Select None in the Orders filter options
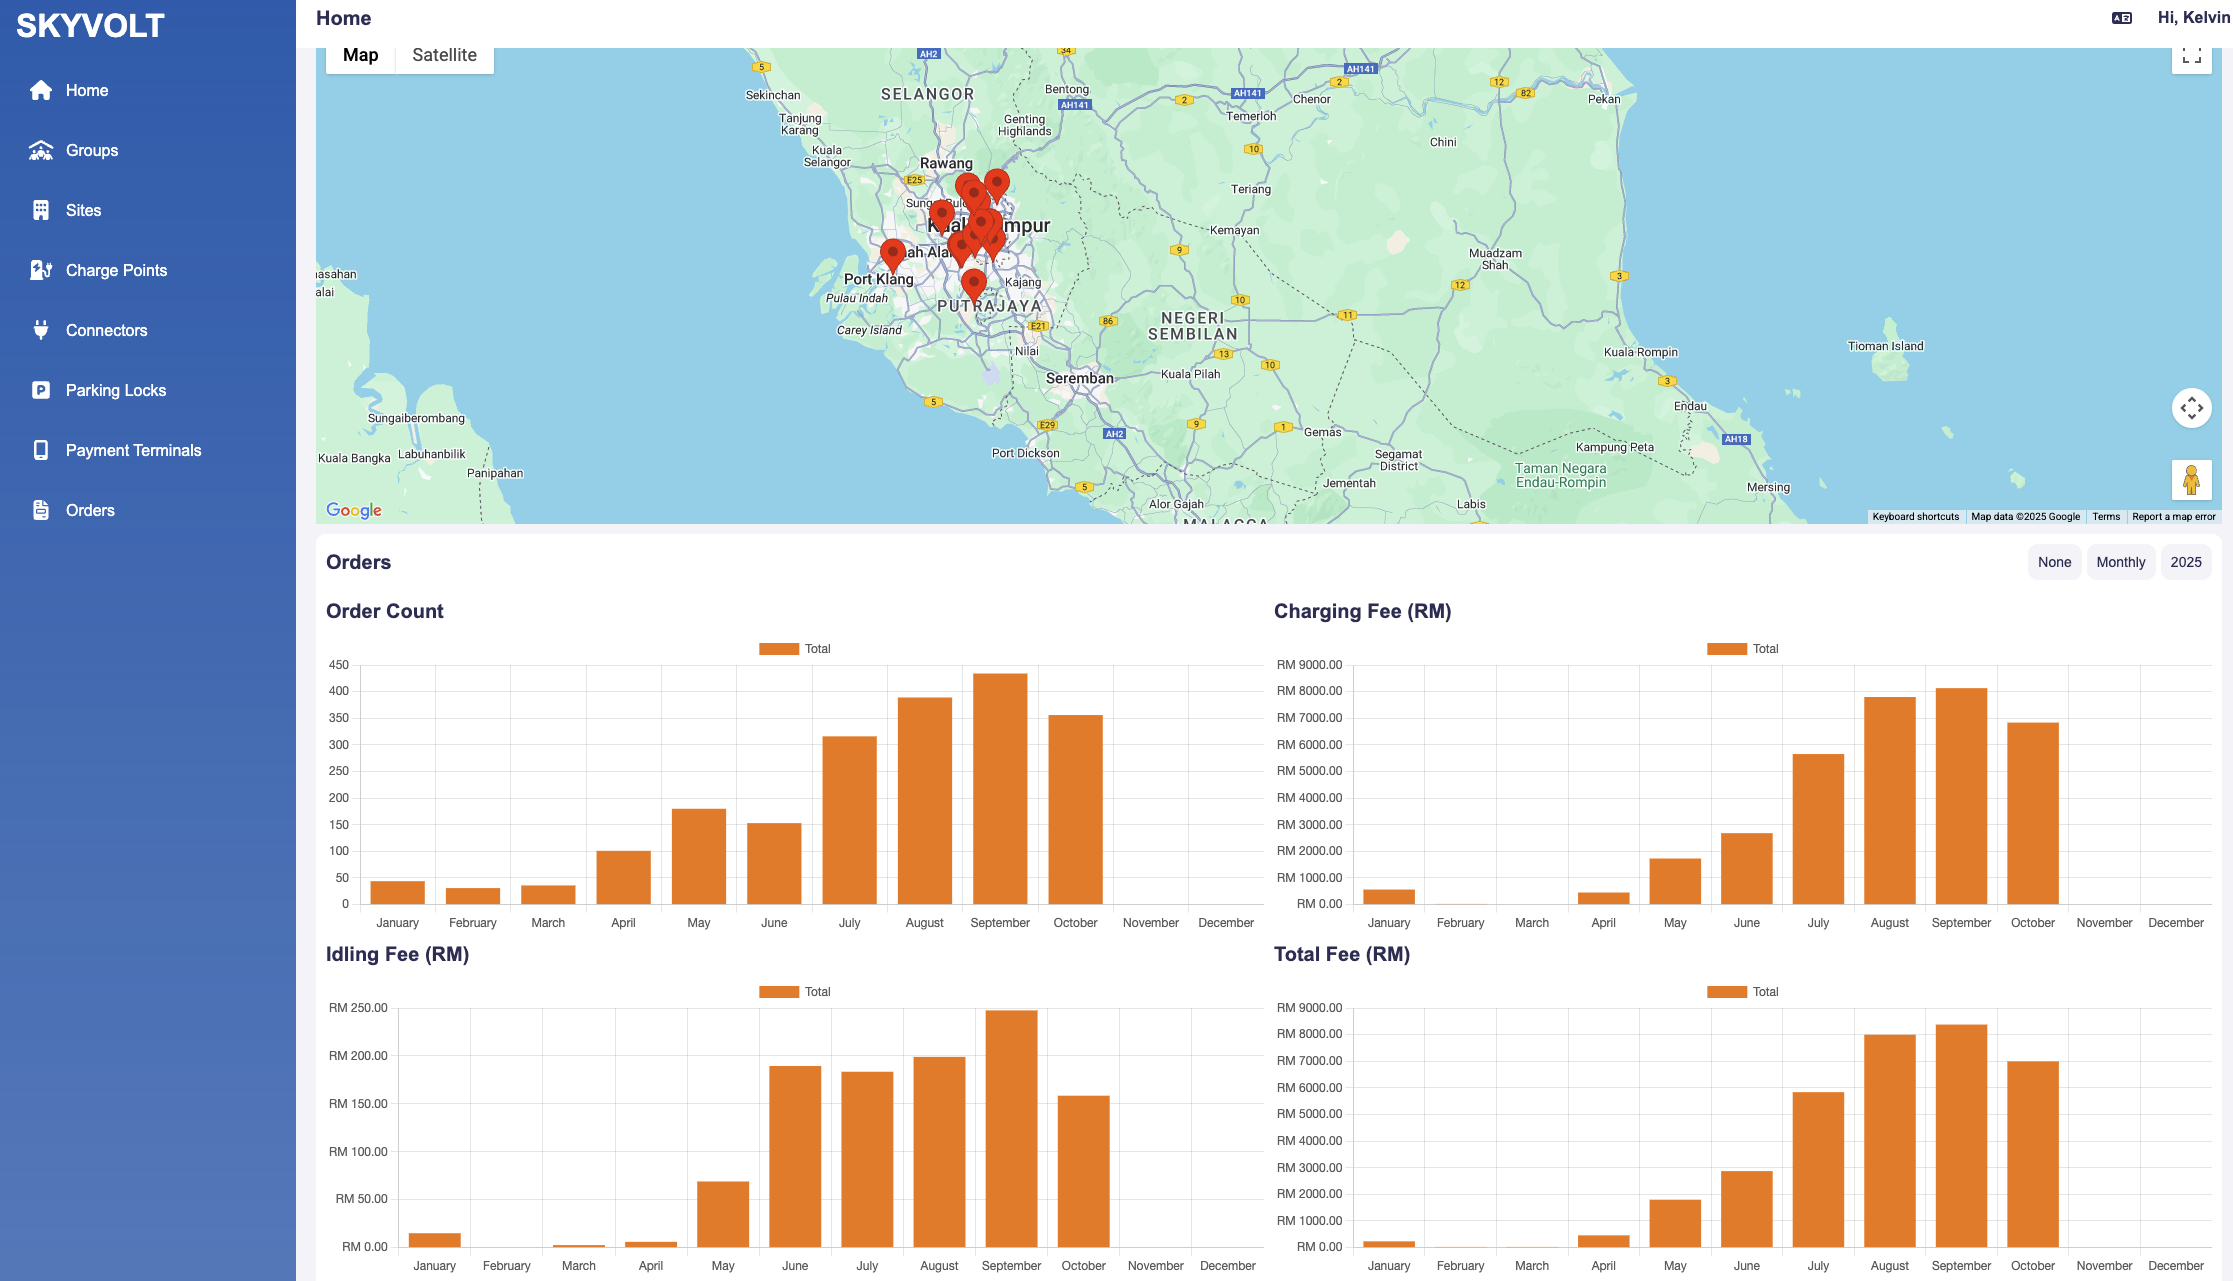This screenshot has height=1281, width=2233. coord(2054,562)
